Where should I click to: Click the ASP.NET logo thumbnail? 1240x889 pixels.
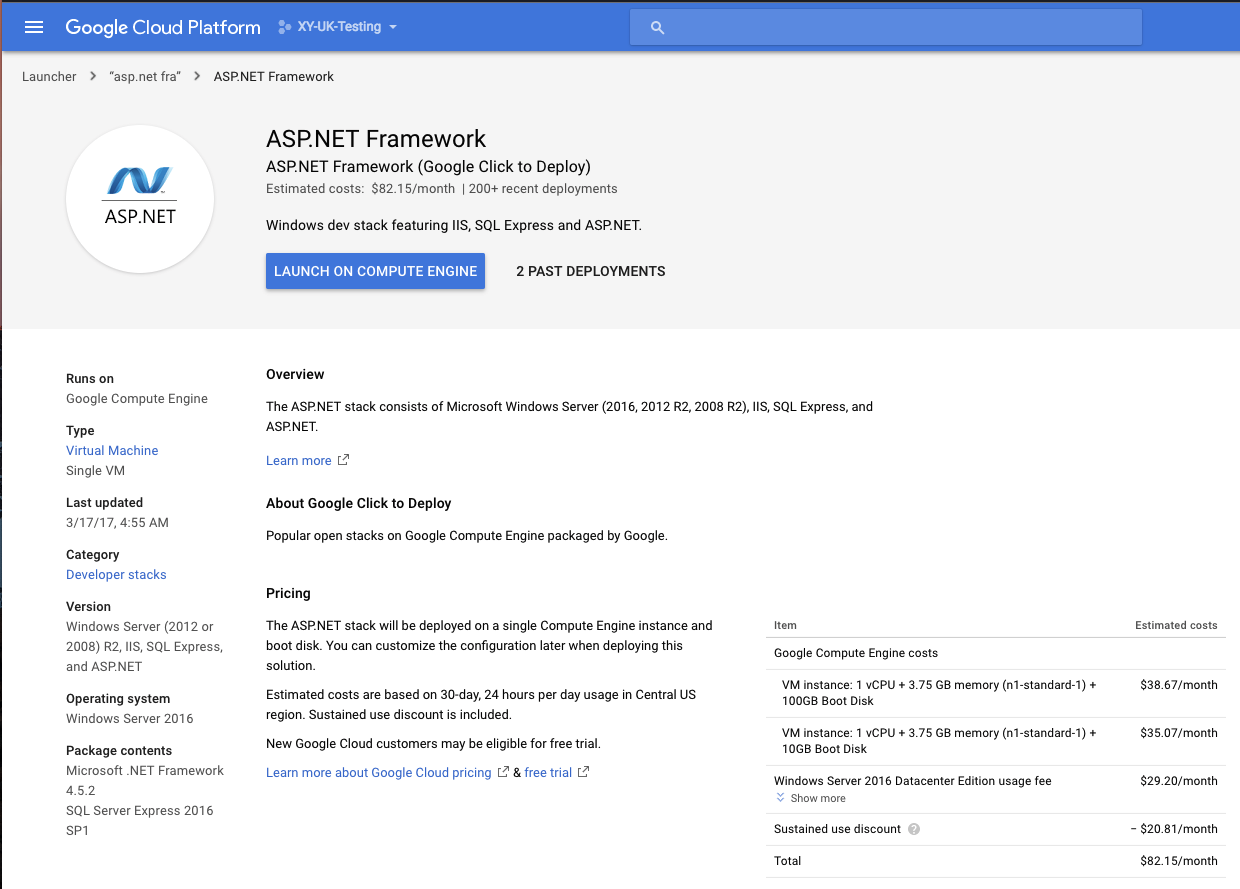140,199
